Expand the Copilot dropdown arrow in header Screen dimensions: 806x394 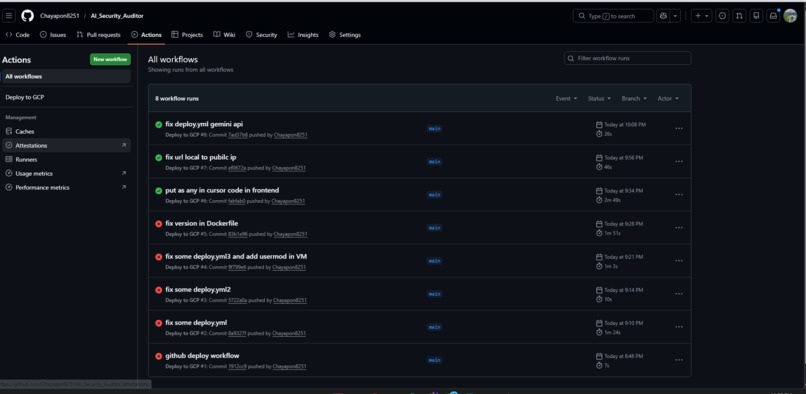click(x=675, y=16)
